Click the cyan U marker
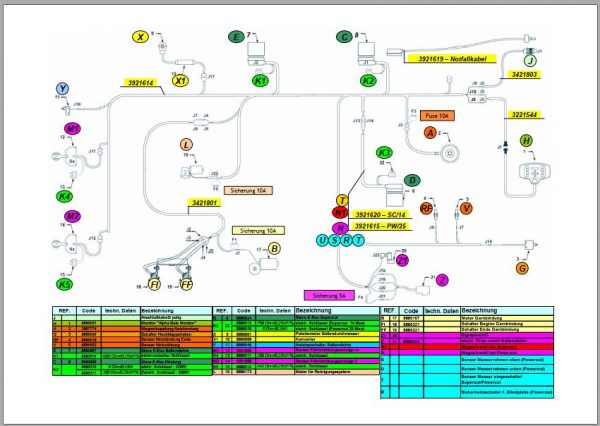The height and width of the screenshot is (426, 600). [322, 240]
